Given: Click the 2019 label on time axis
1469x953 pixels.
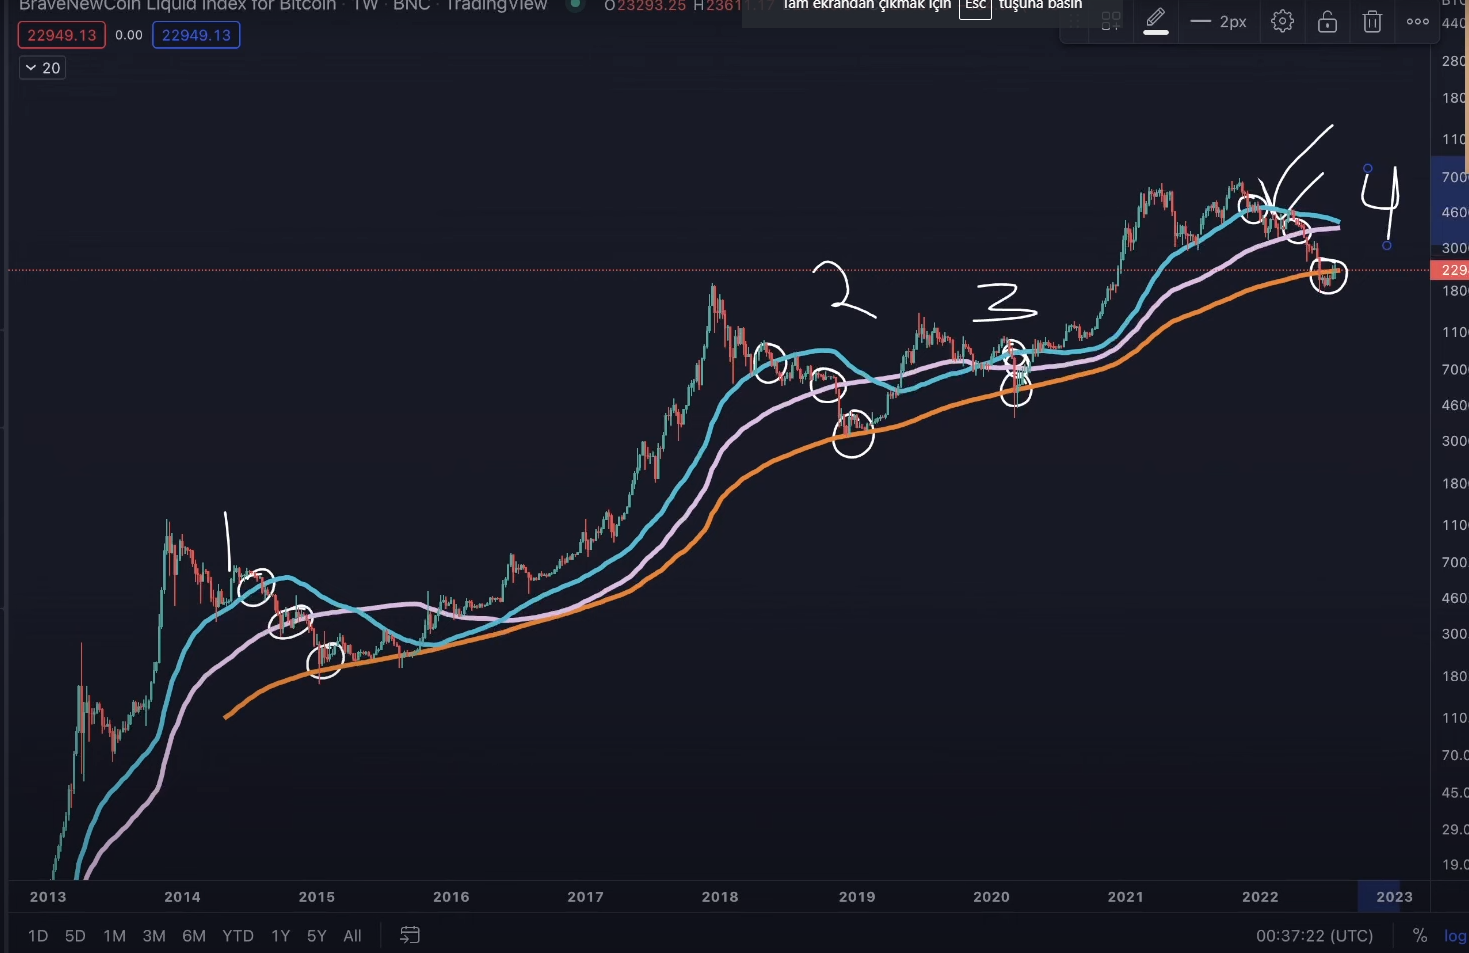Looking at the screenshot, I should [x=857, y=897].
